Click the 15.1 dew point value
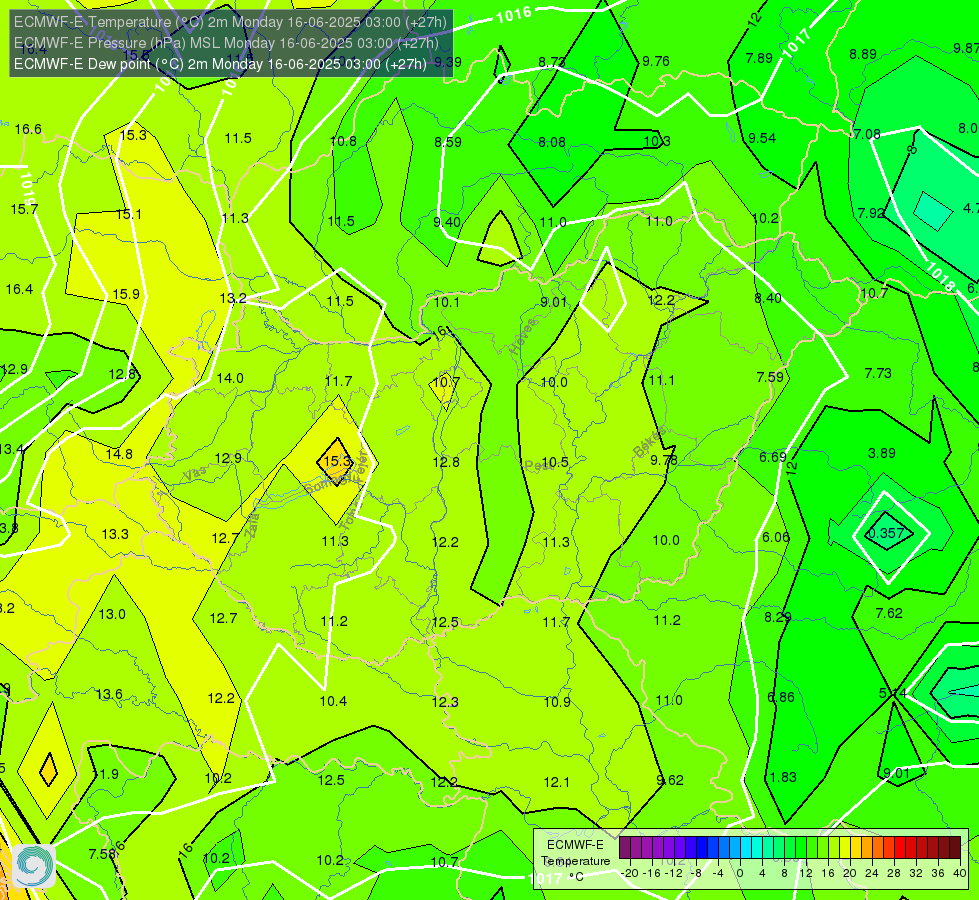979x900 pixels. coord(129,214)
